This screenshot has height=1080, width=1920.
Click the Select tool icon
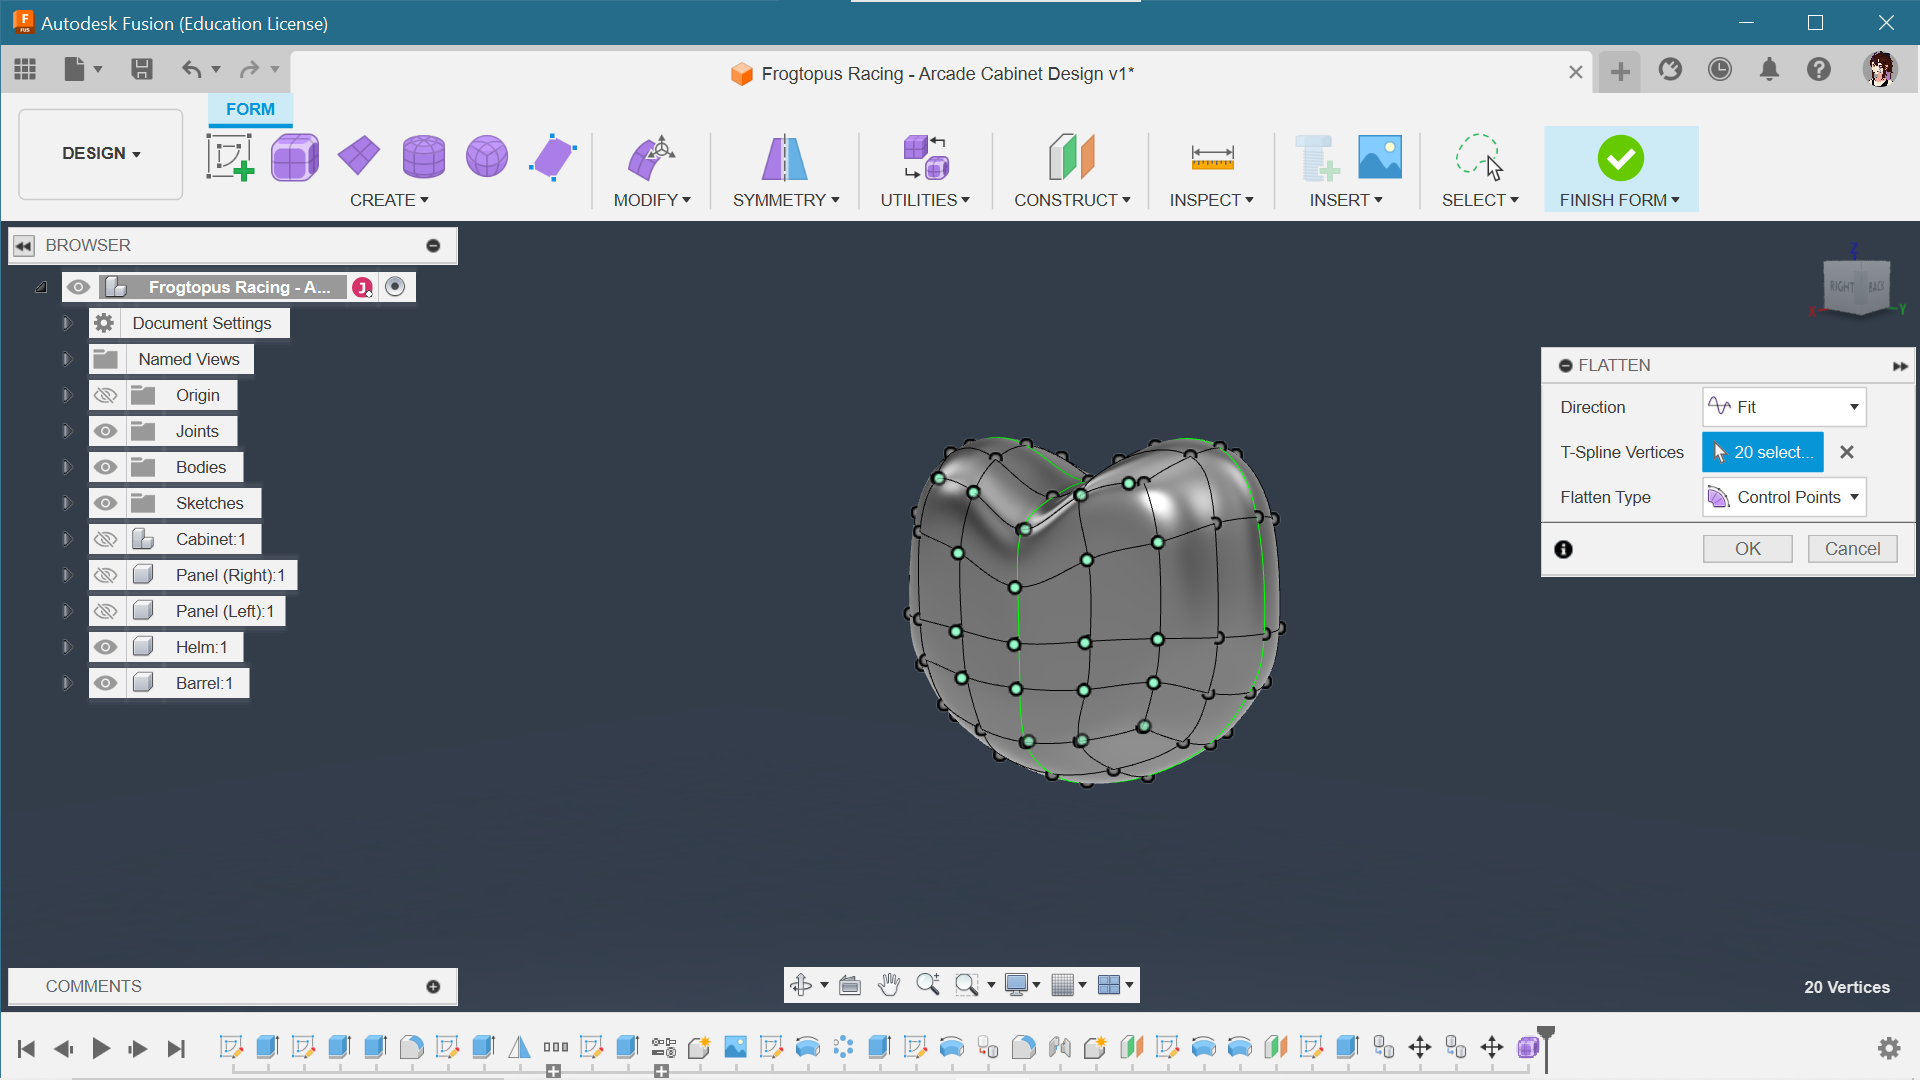[1479, 157]
